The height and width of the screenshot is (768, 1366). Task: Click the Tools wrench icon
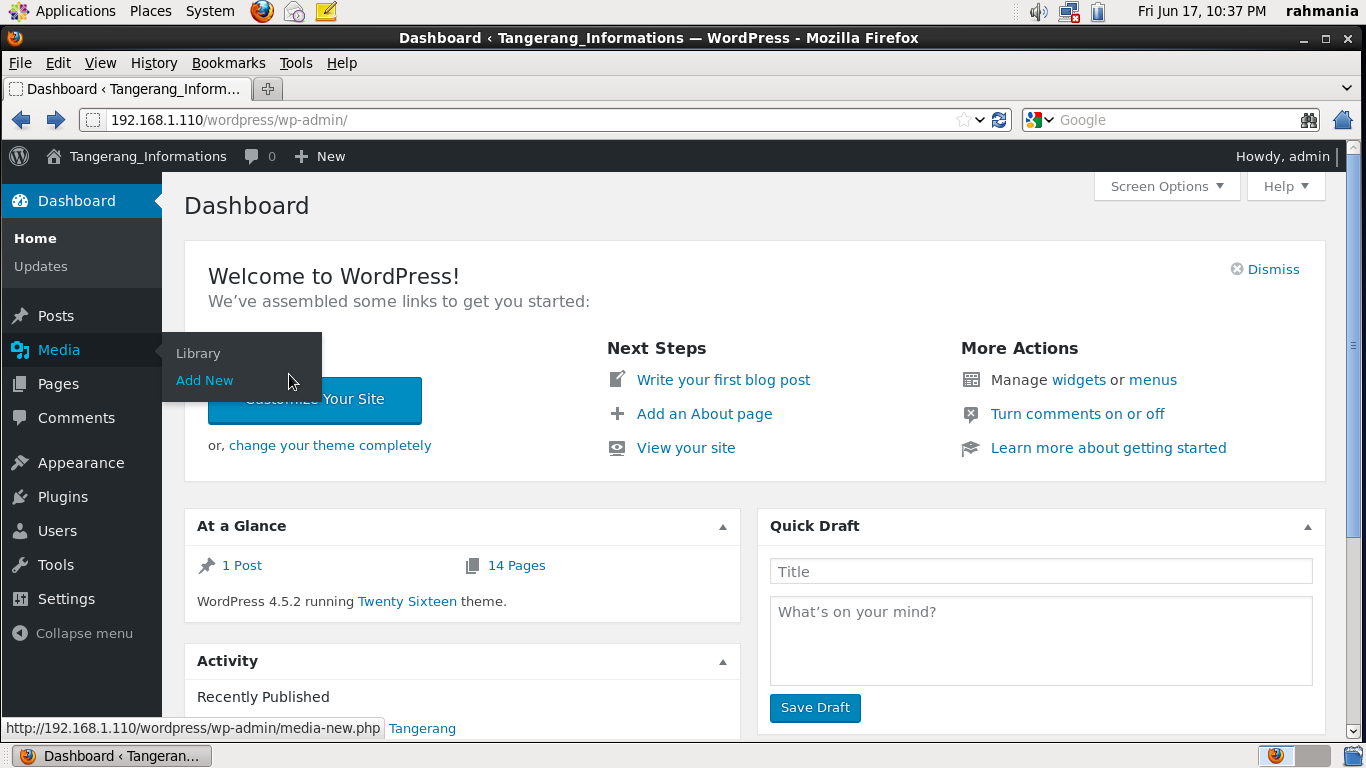pyautogui.click(x=20, y=565)
